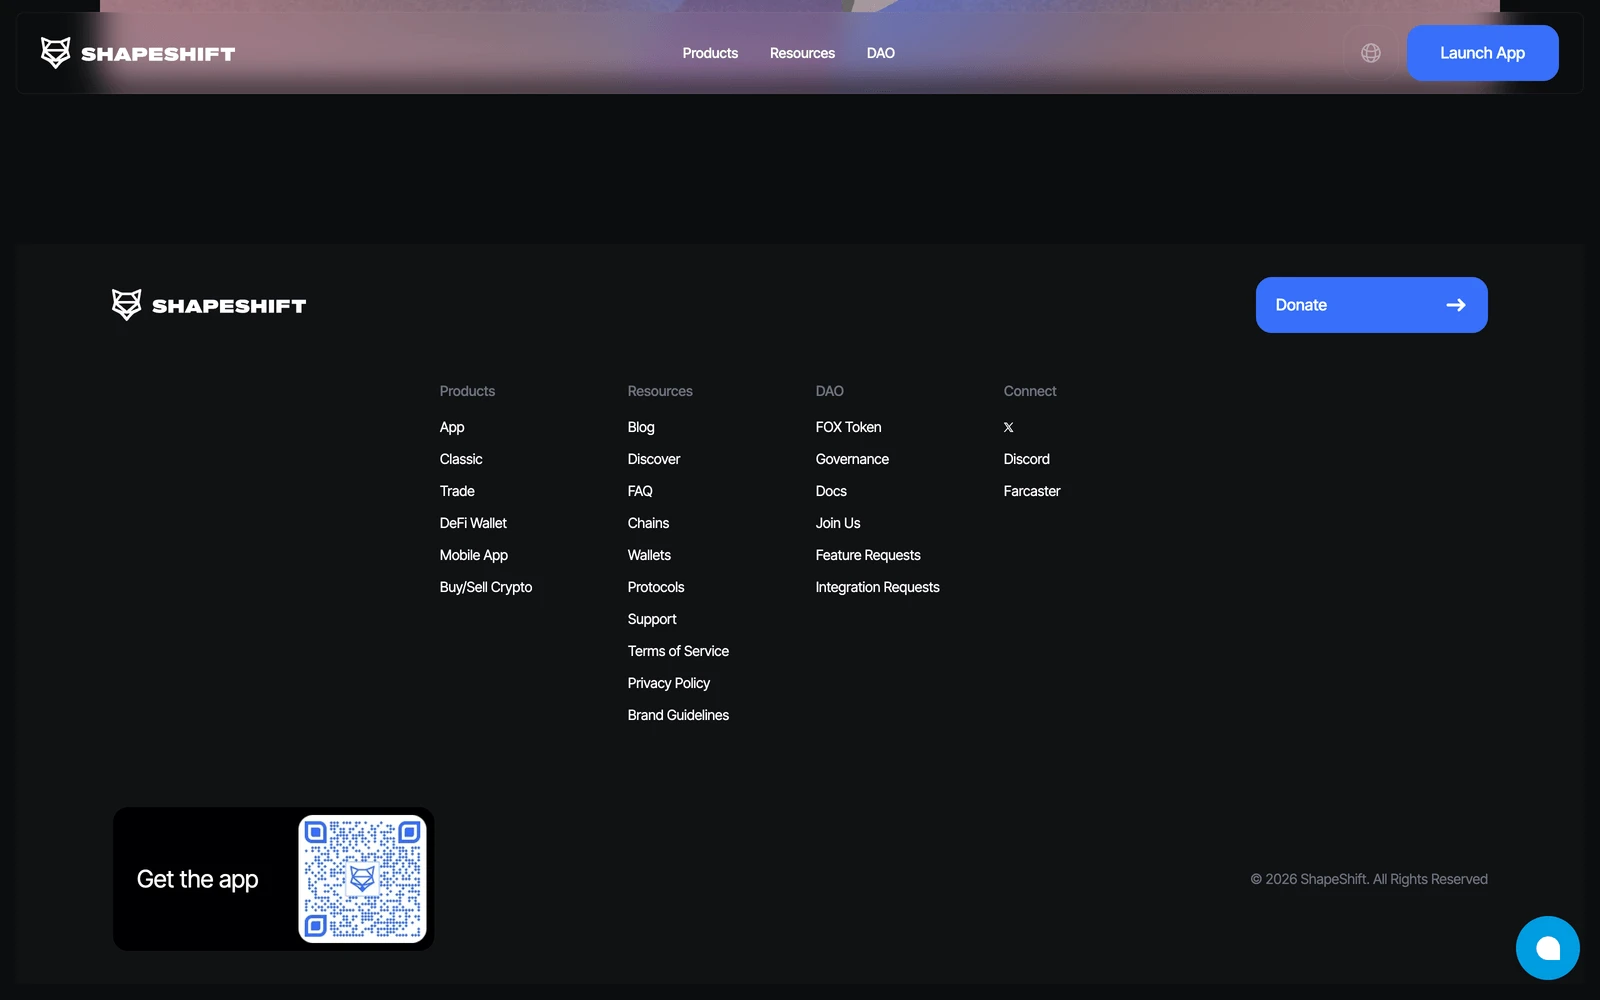The height and width of the screenshot is (1000, 1600).
Task: Click the ShapeShift footer logo
Action: (209, 305)
